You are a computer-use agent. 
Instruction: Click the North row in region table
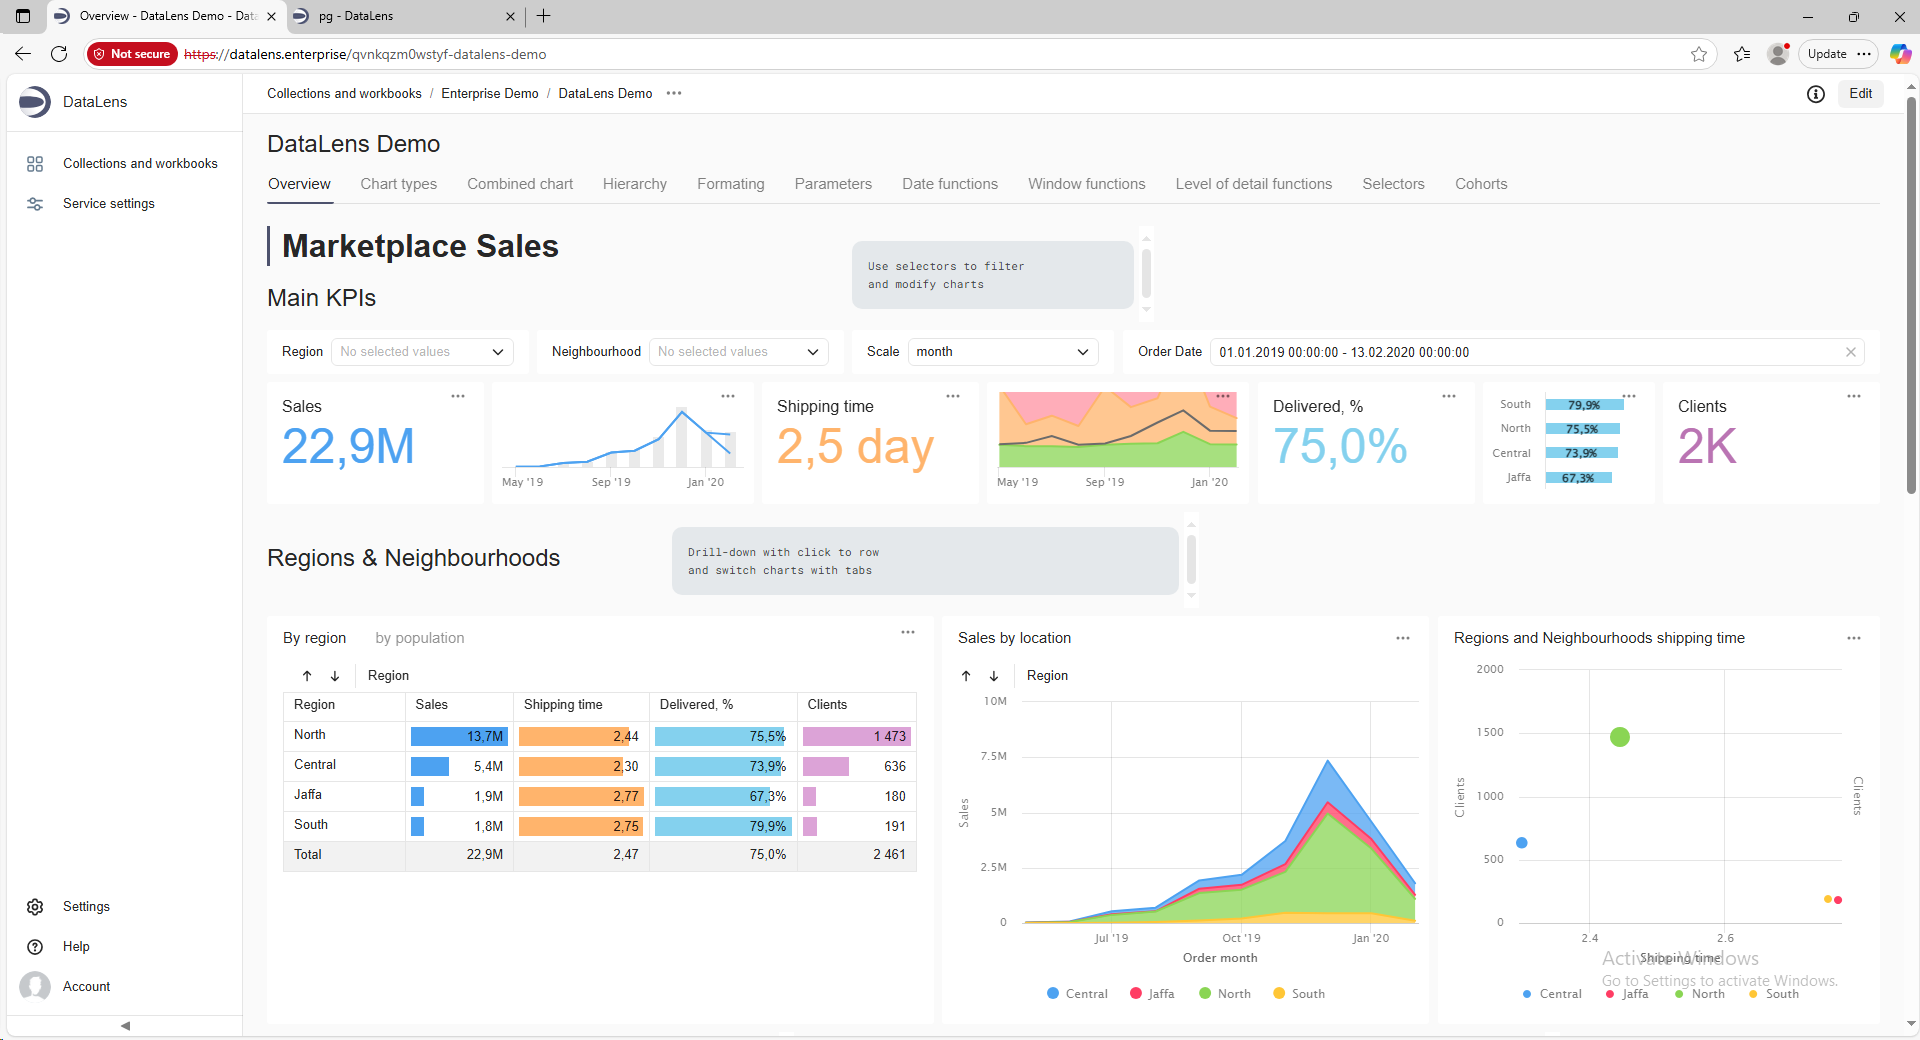[x=310, y=735]
